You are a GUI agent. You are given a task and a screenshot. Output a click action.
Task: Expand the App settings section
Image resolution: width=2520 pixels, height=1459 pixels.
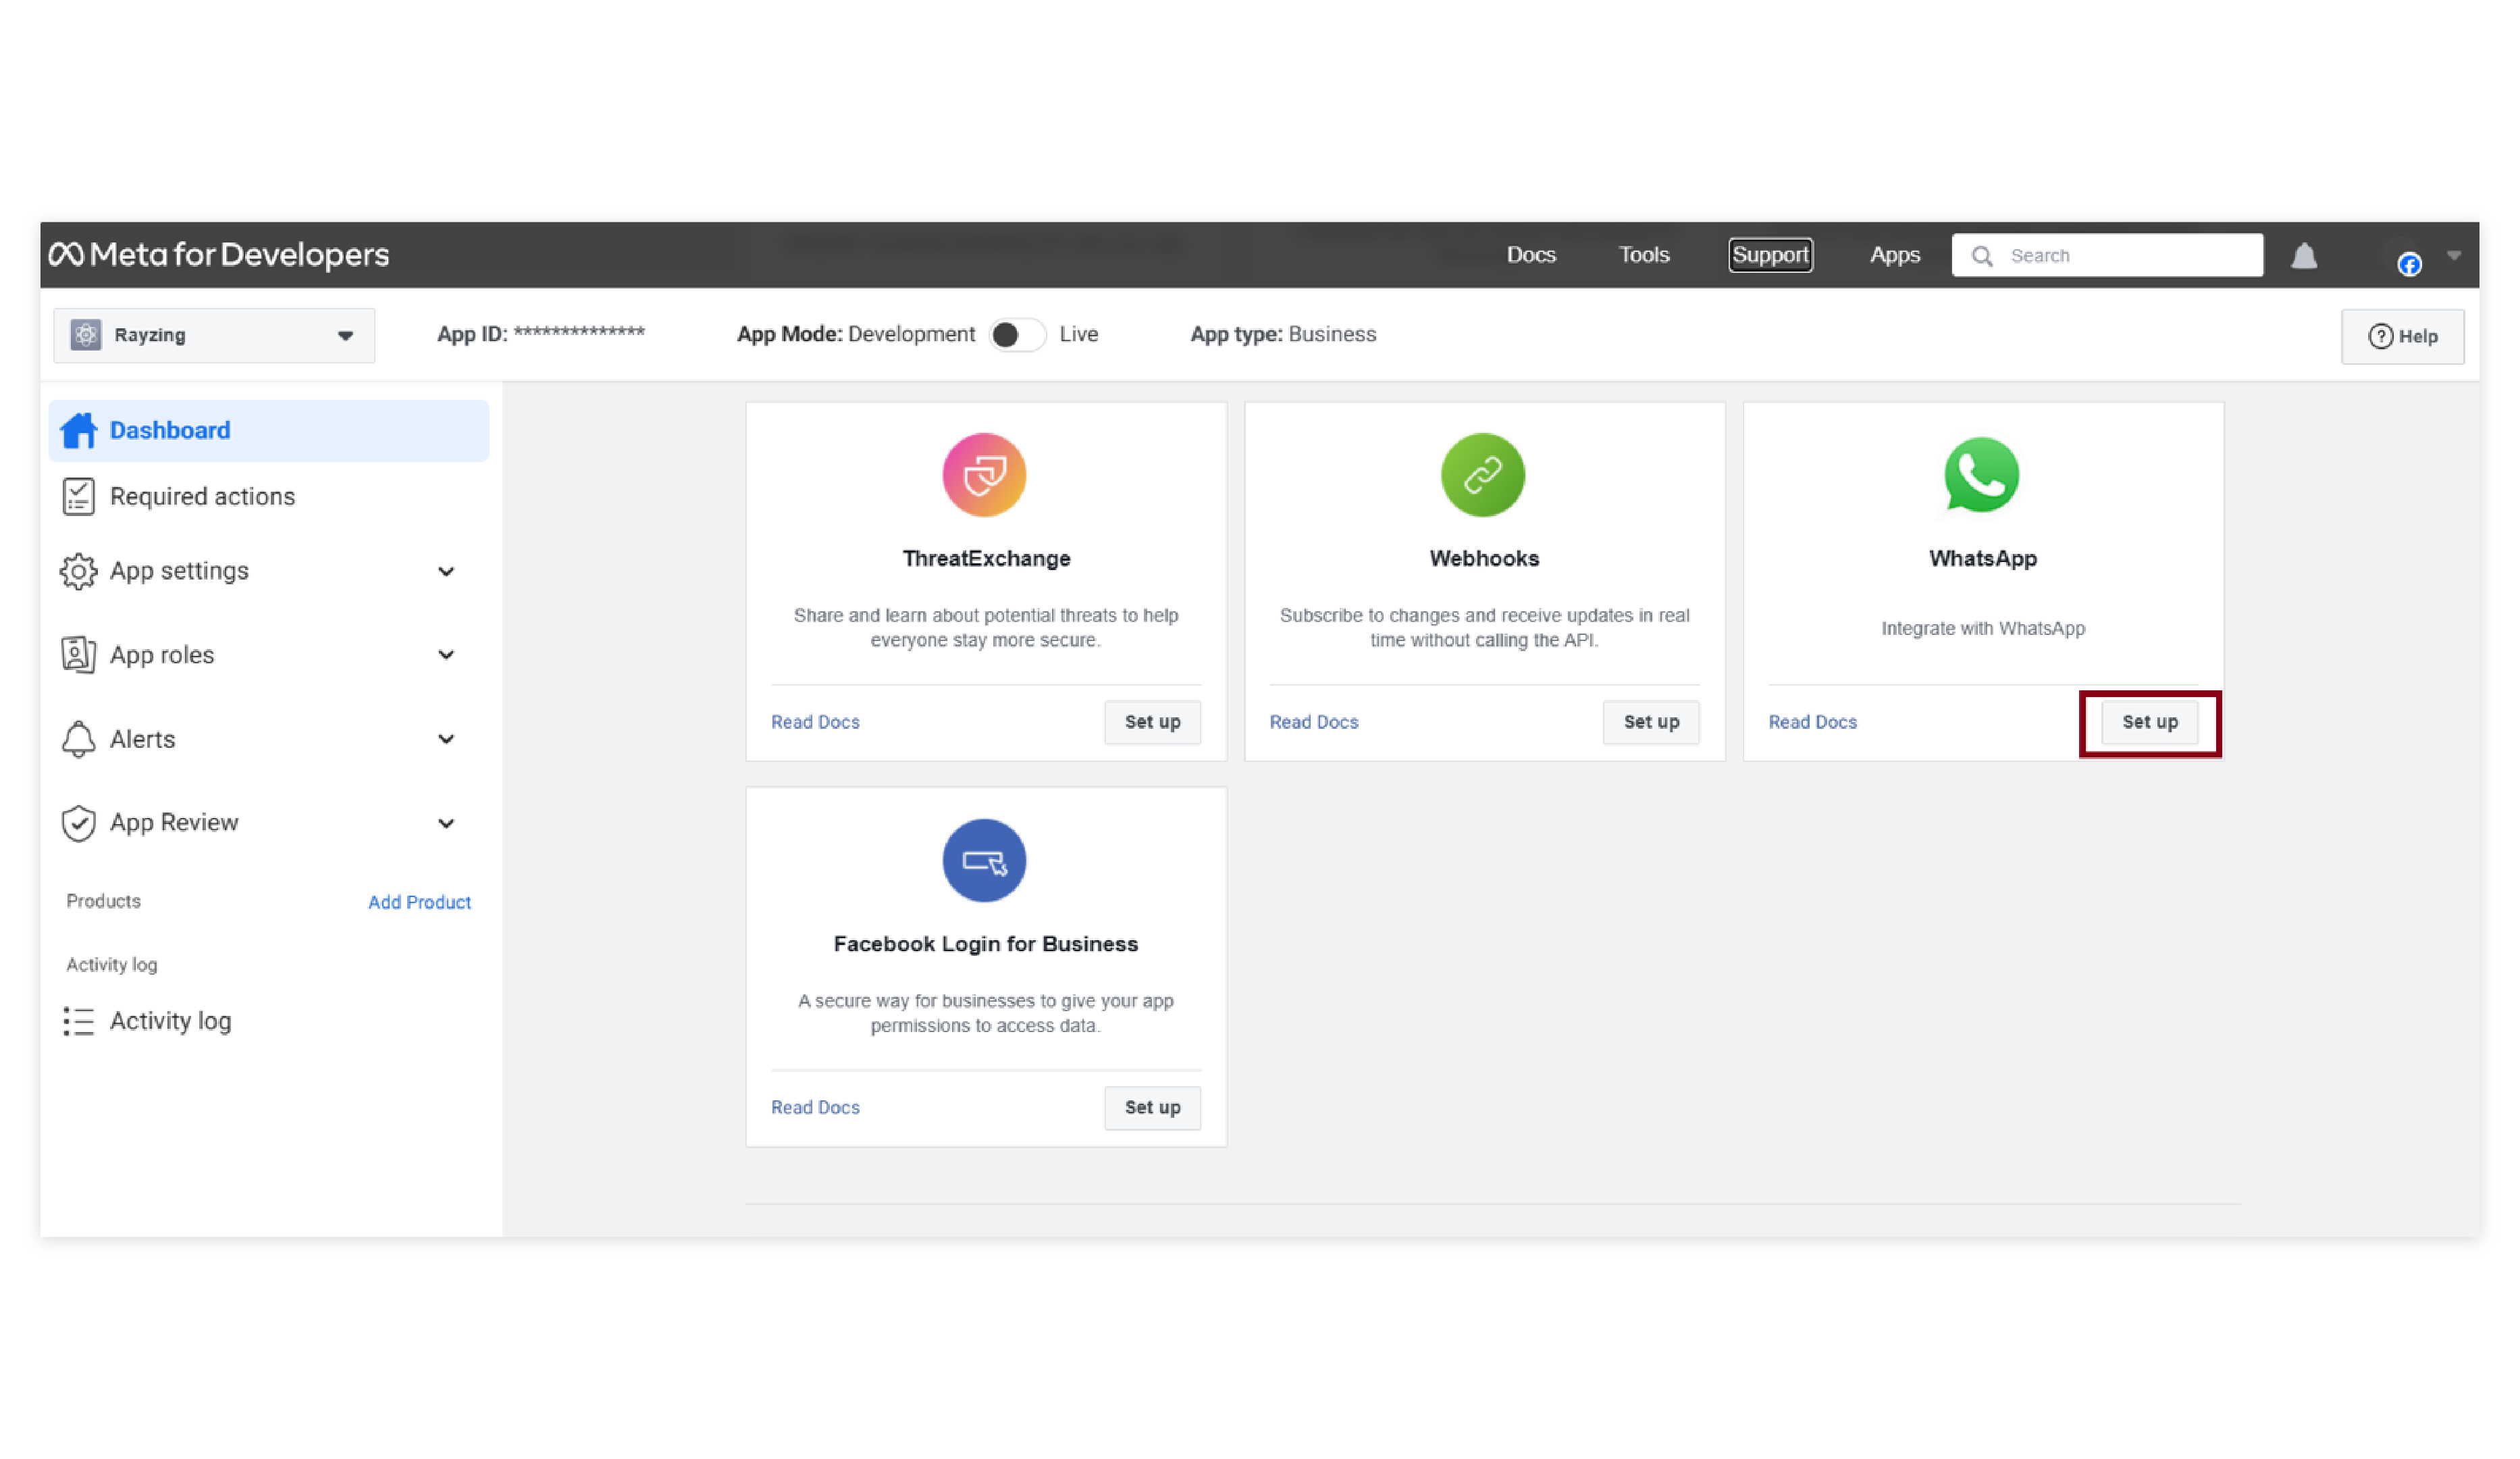tap(446, 571)
